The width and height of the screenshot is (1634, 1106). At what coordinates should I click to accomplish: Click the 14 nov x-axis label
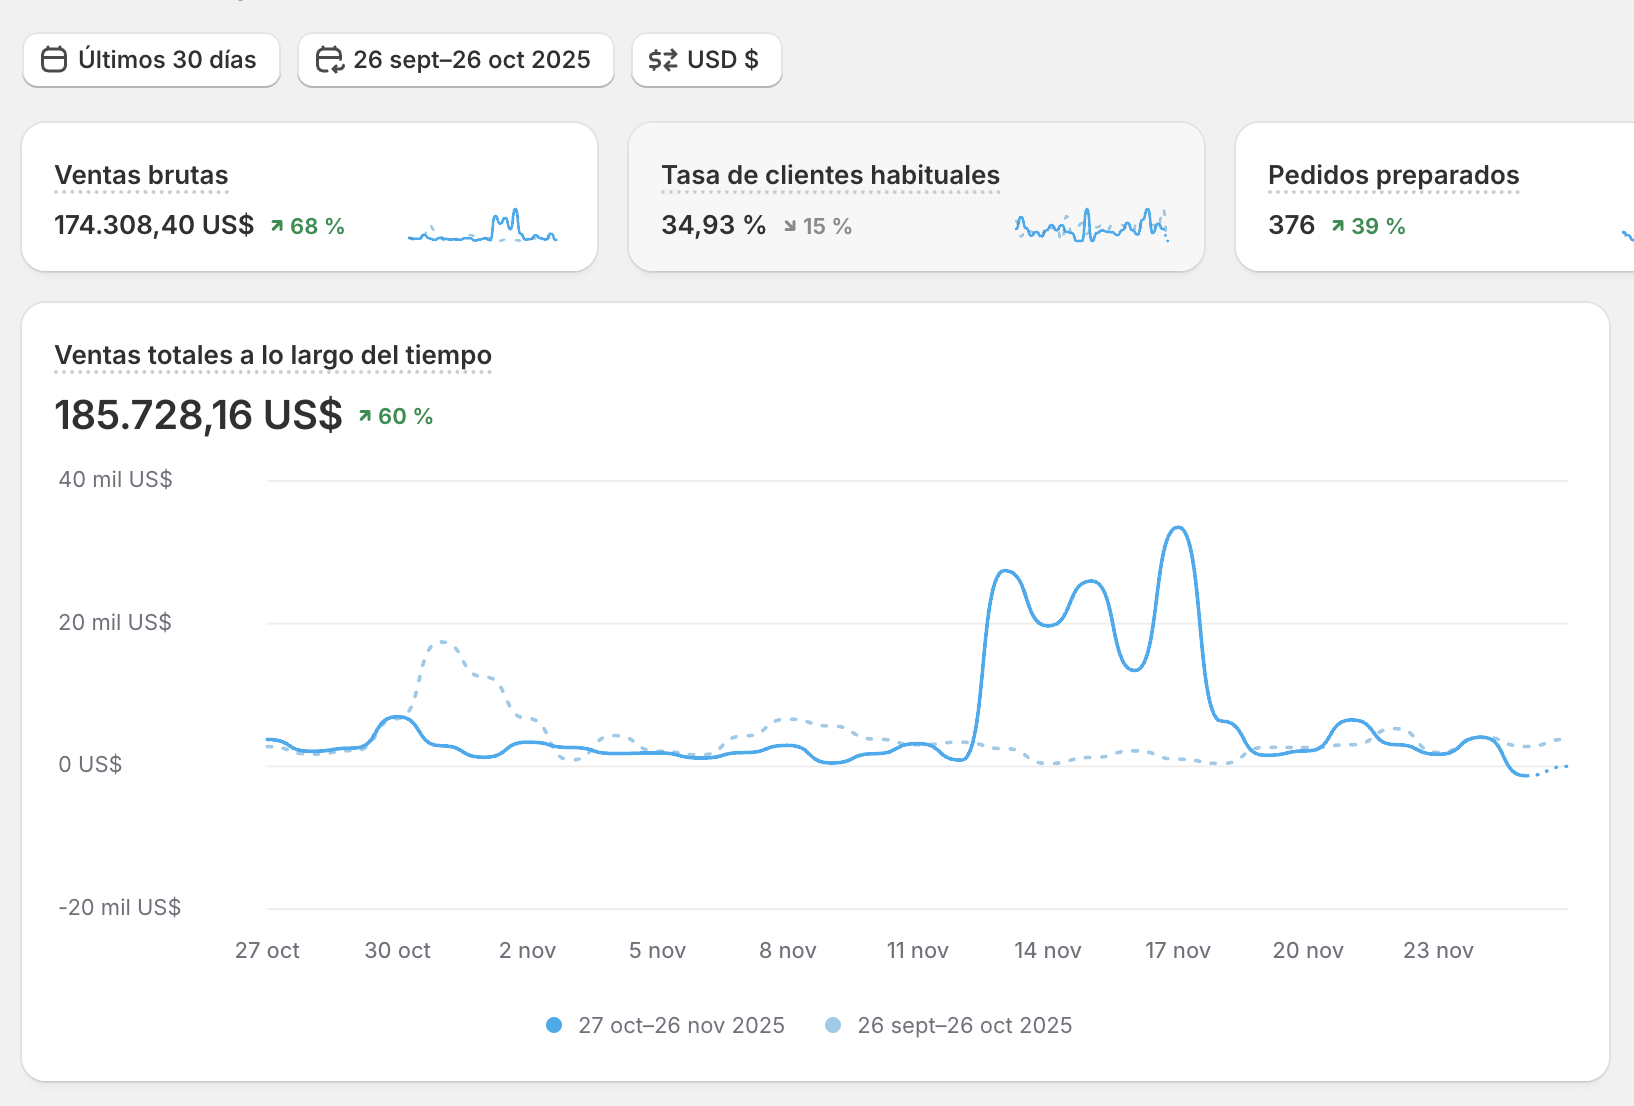(x=1048, y=950)
